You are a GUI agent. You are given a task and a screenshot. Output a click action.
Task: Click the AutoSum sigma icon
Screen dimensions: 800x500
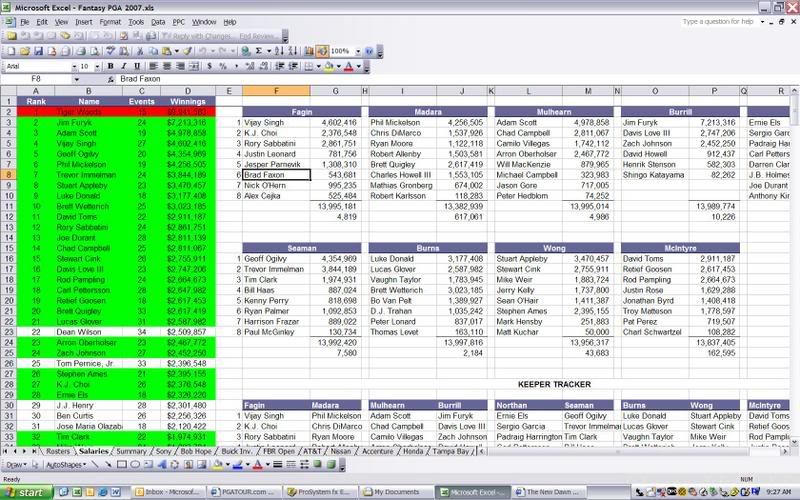(x=259, y=51)
